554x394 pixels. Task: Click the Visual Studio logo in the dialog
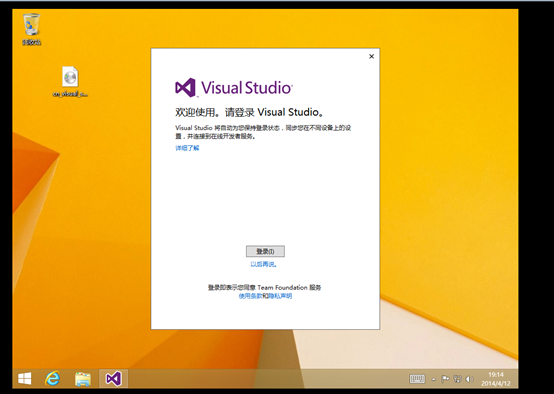click(234, 87)
